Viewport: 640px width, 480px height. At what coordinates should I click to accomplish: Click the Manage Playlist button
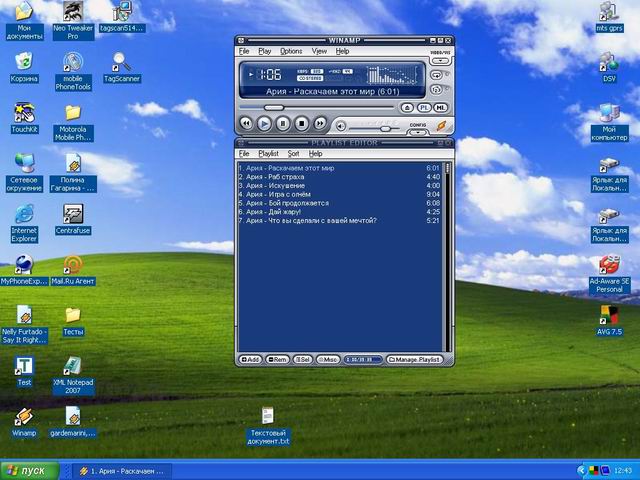[414, 359]
